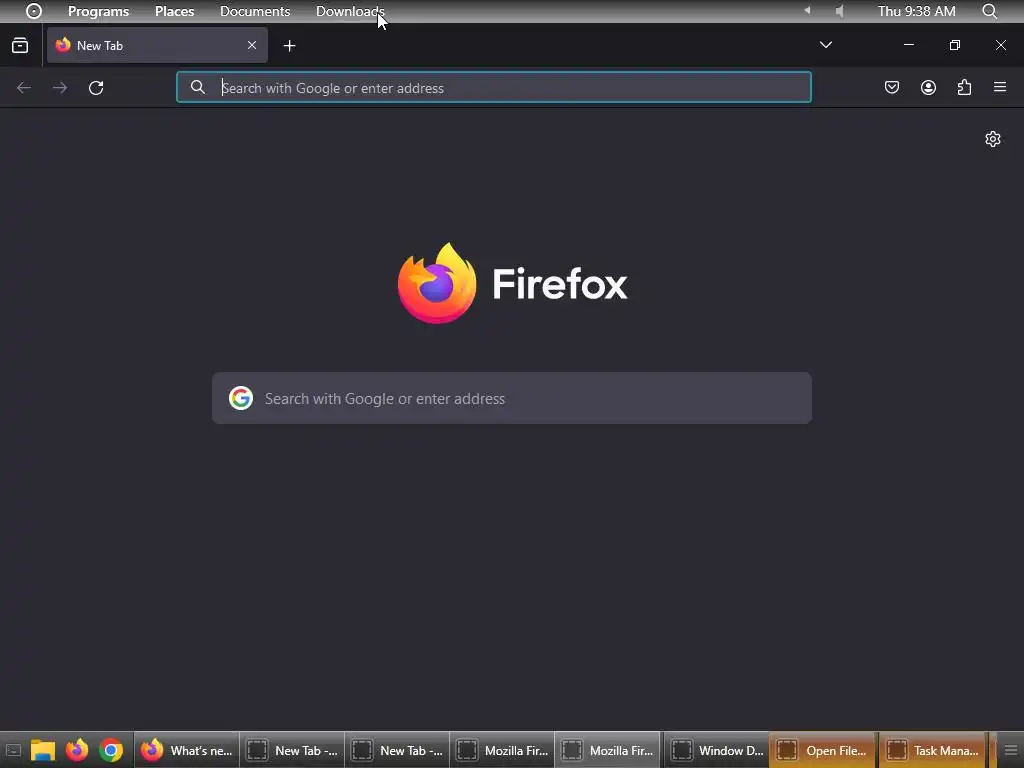
Task: Expand the tray arrow in top panel
Action: tap(807, 10)
